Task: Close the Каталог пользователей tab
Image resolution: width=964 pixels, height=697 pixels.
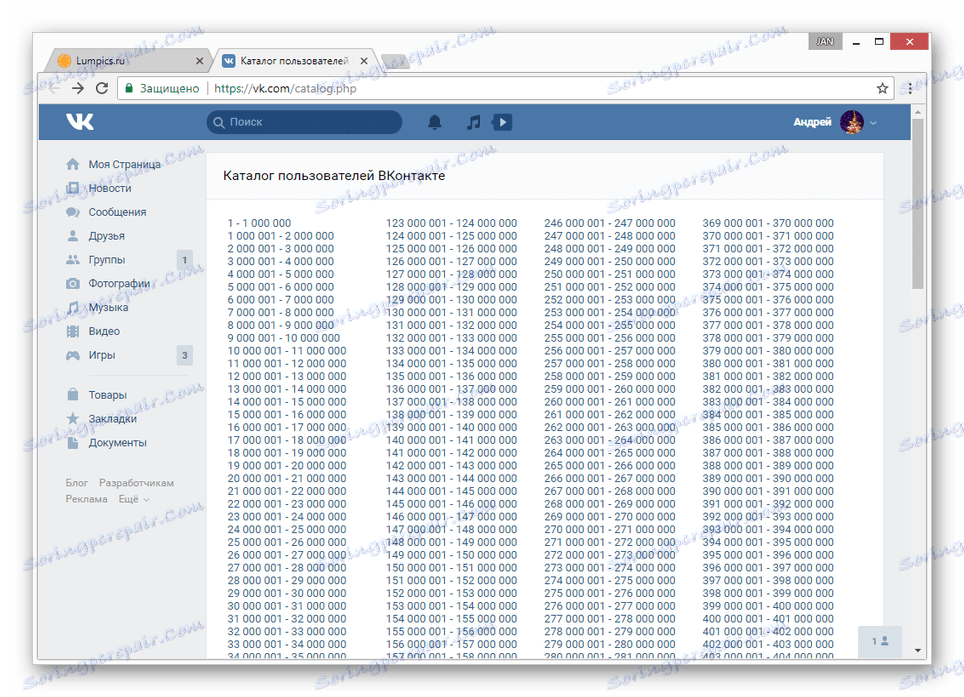Action: pos(364,61)
